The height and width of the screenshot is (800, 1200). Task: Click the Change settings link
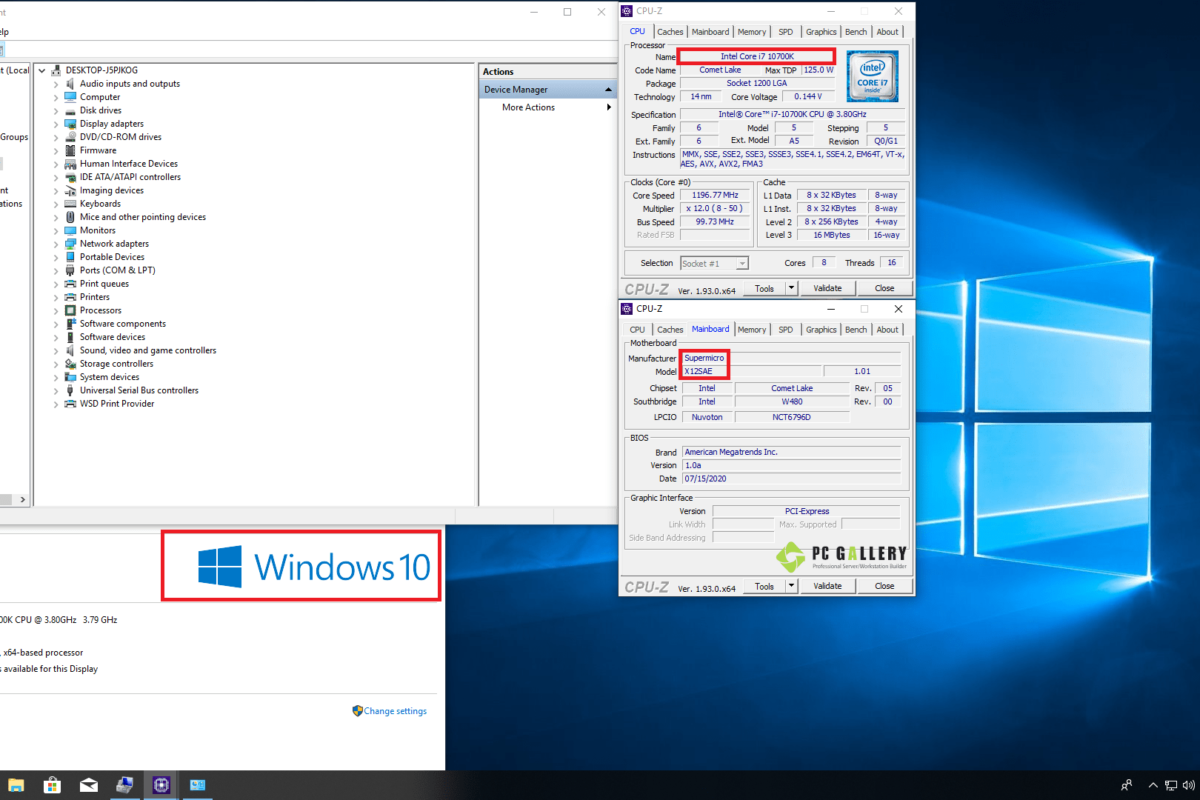coord(395,711)
